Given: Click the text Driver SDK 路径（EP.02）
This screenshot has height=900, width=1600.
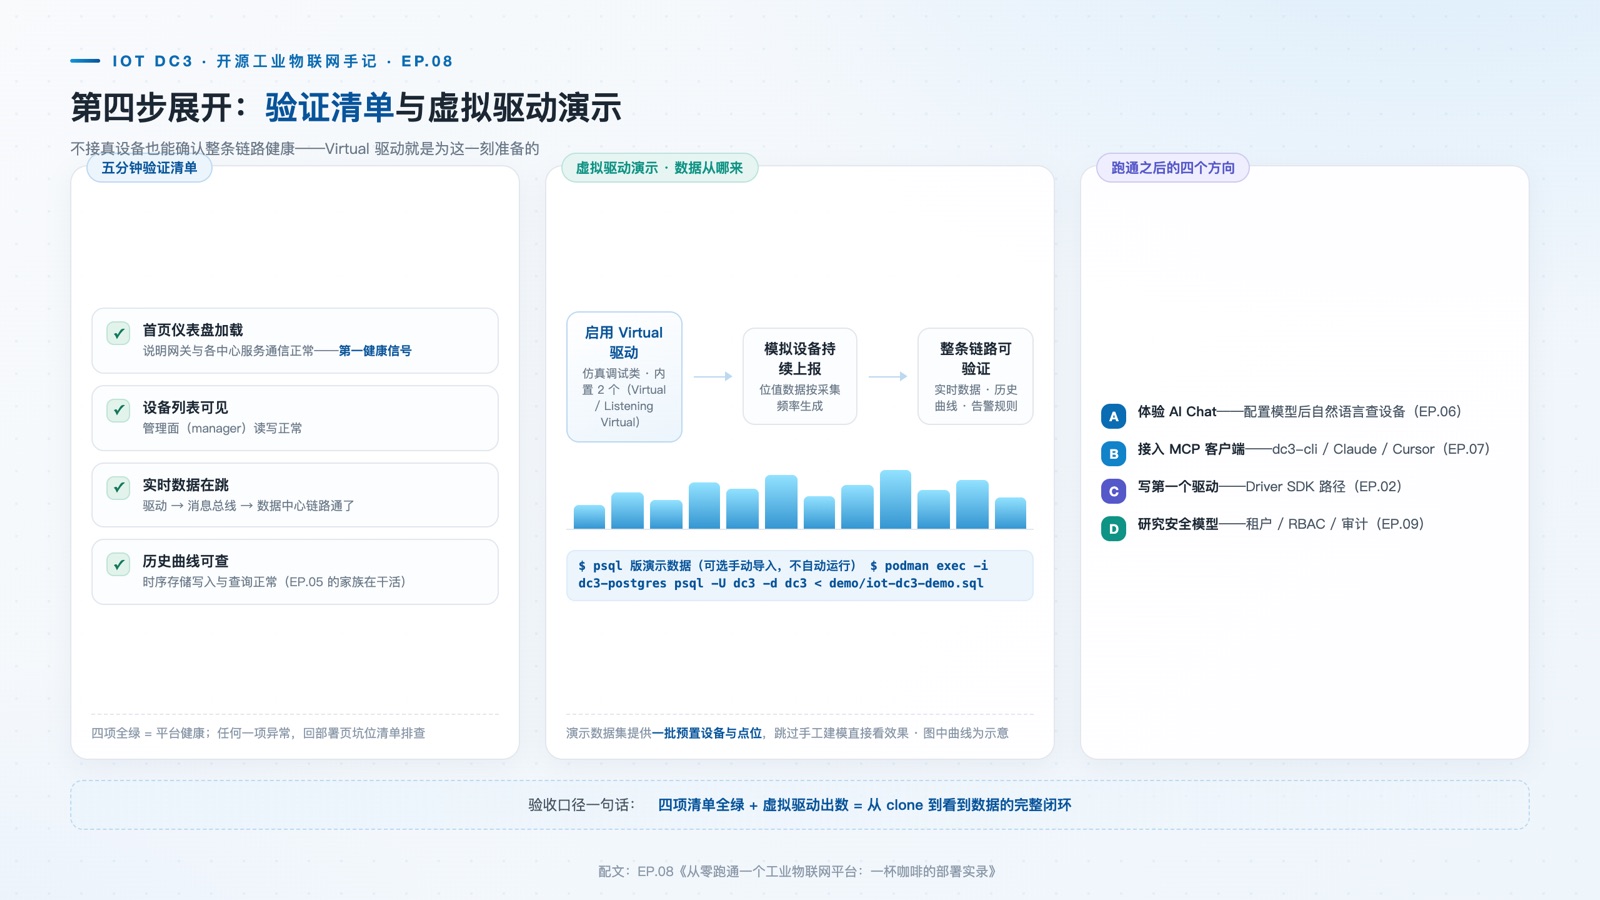Looking at the screenshot, I should pos(1324,486).
